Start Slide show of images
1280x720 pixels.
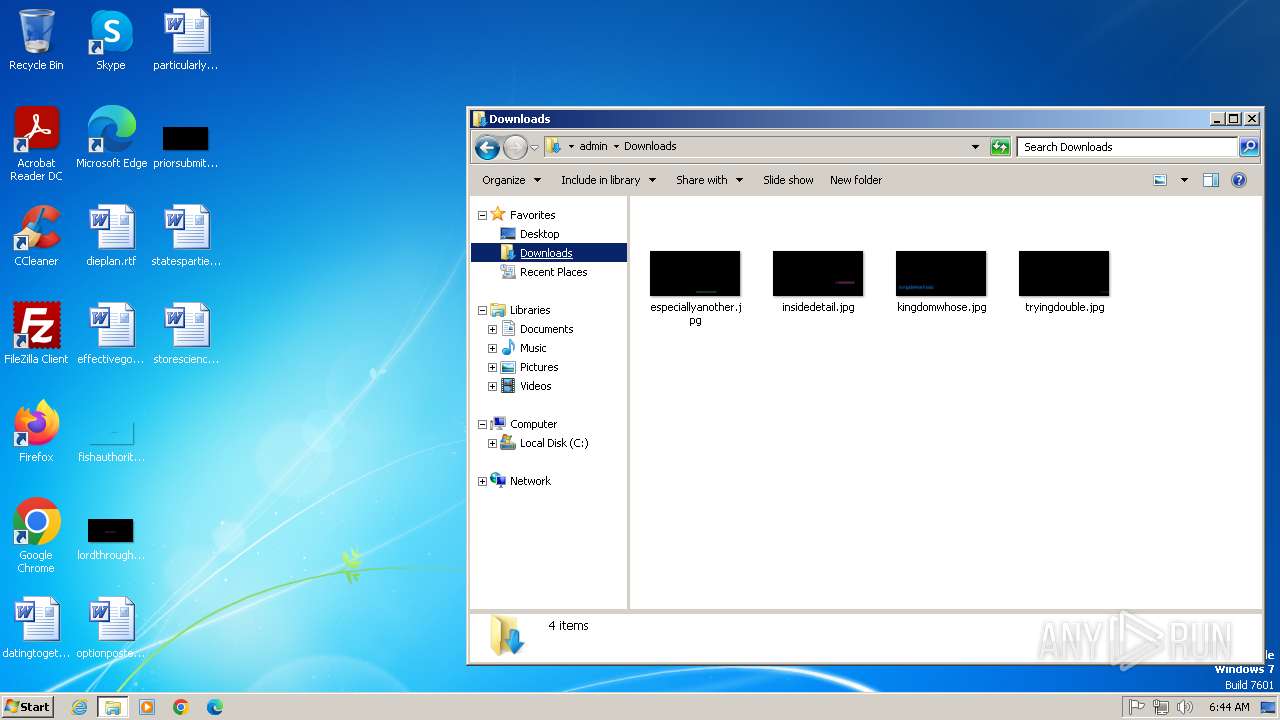pyautogui.click(x=788, y=180)
